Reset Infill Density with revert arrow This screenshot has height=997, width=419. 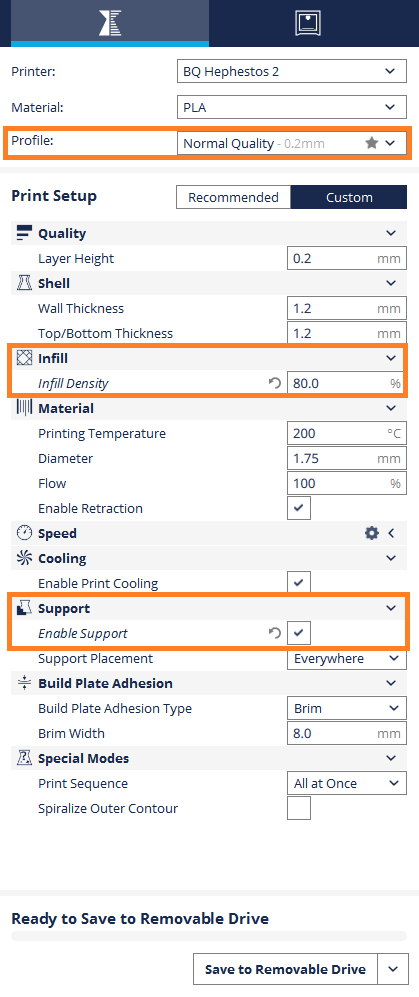tap(275, 383)
